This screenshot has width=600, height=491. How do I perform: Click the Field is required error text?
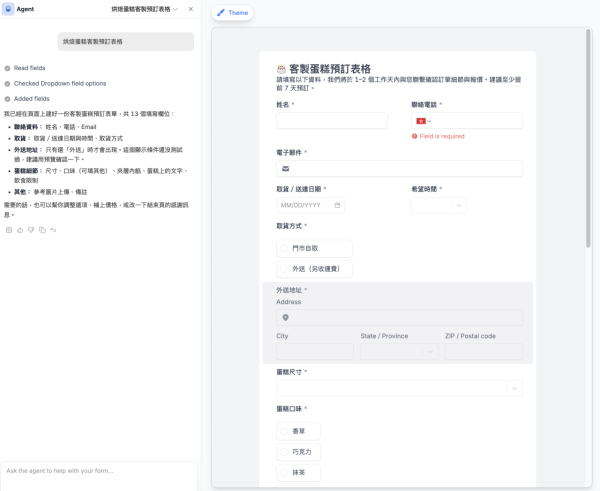(x=442, y=136)
